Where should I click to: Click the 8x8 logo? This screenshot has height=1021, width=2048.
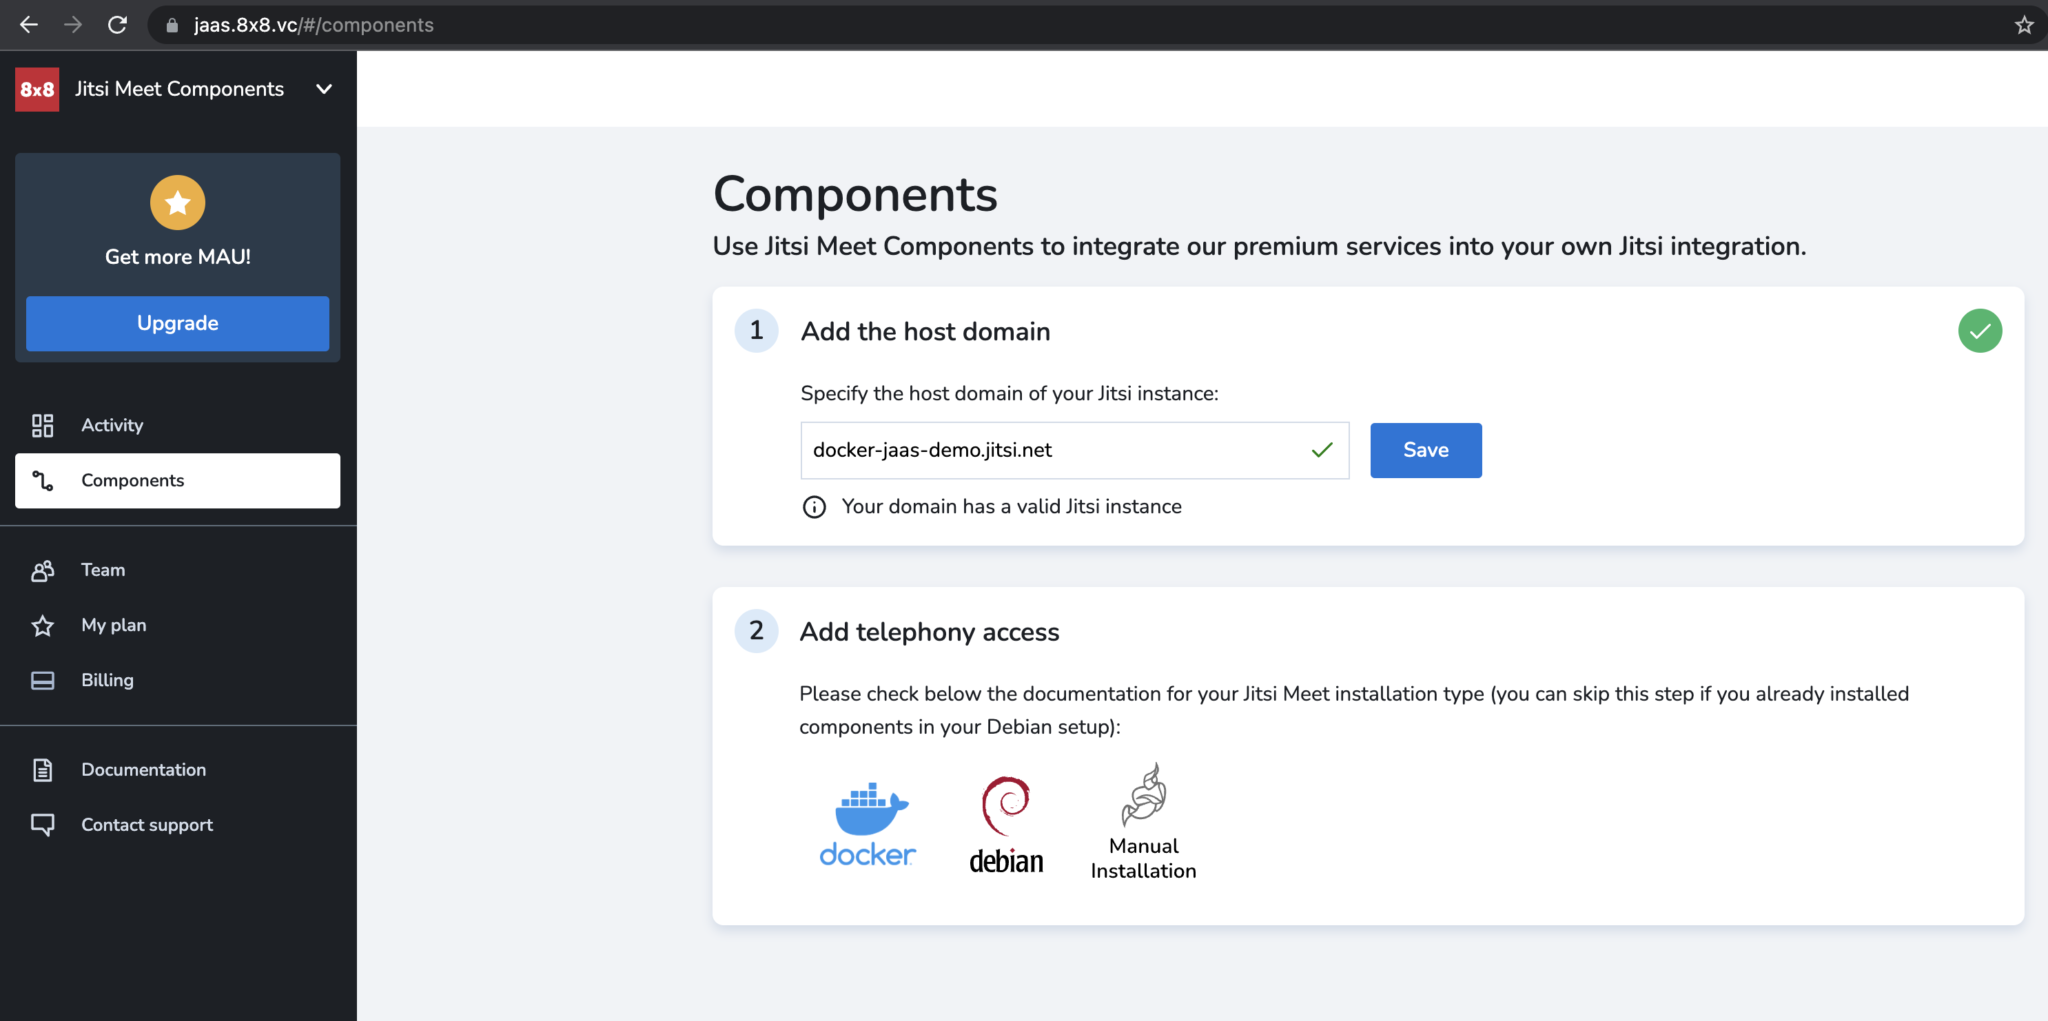[x=36, y=88]
